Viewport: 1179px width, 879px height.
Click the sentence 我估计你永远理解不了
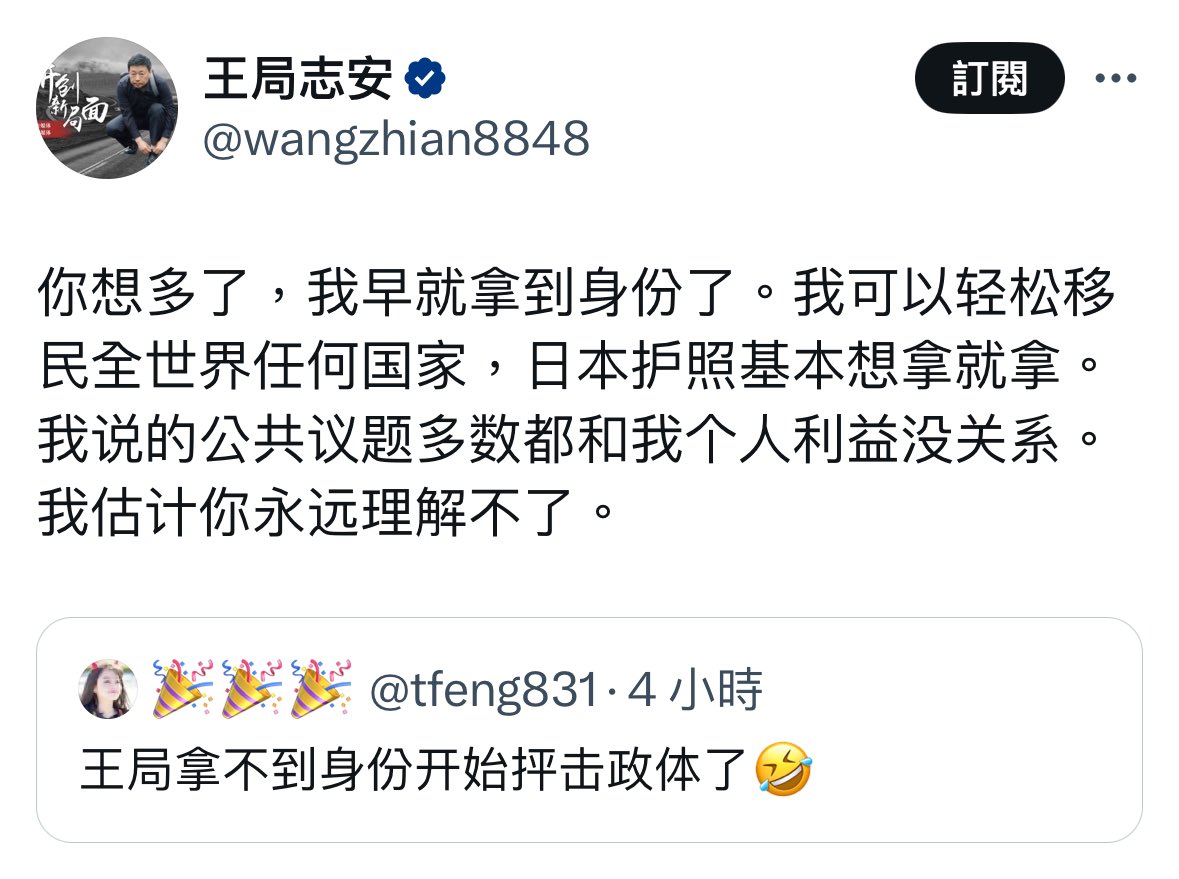pyautogui.click(x=305, y=513)
